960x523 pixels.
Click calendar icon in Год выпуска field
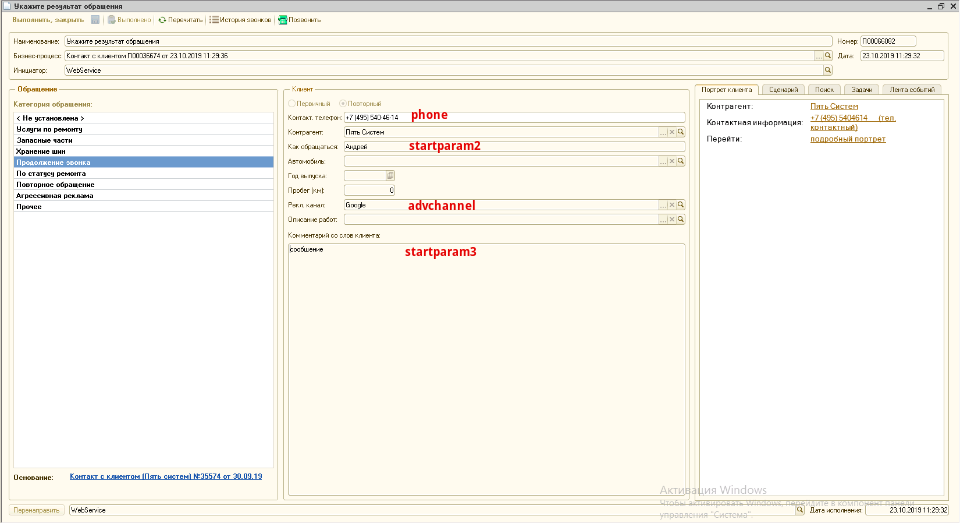point(391,175)
